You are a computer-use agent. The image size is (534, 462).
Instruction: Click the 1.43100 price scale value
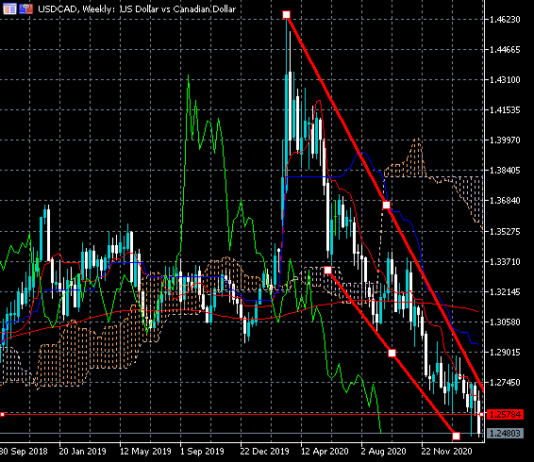(505, 80)
